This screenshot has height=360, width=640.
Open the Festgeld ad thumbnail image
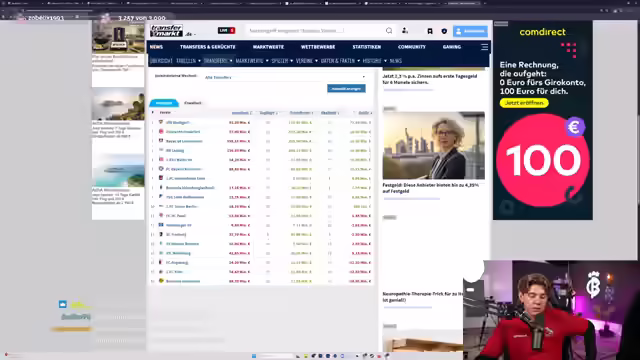click(433, 145)
